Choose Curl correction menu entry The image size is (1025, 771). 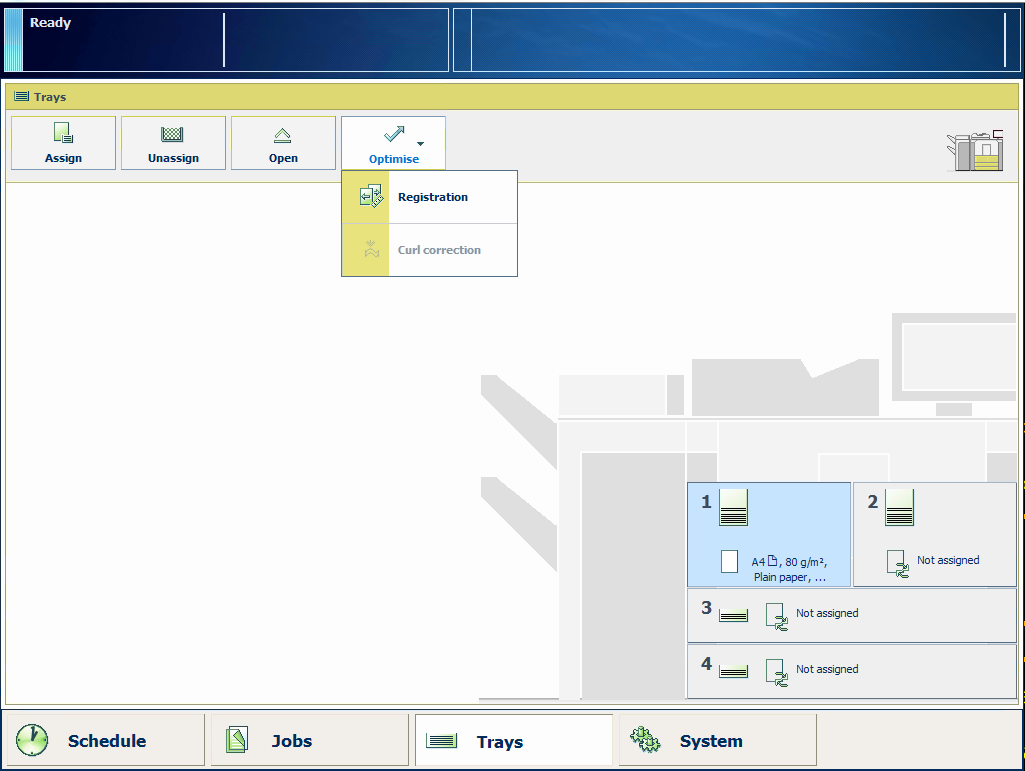[x=439, y=250]
